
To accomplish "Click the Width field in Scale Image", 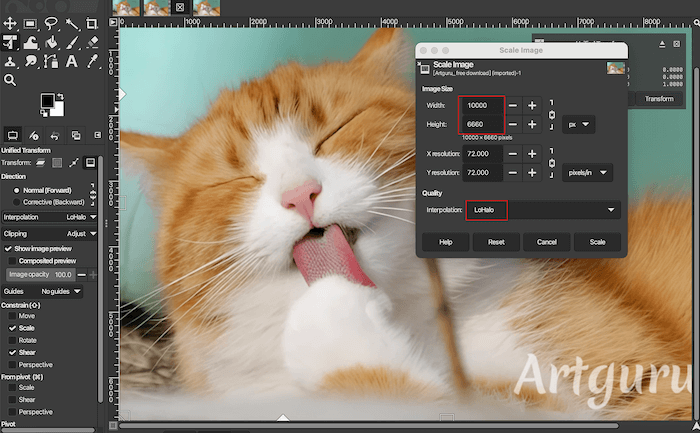I will (x=482, y=105).
